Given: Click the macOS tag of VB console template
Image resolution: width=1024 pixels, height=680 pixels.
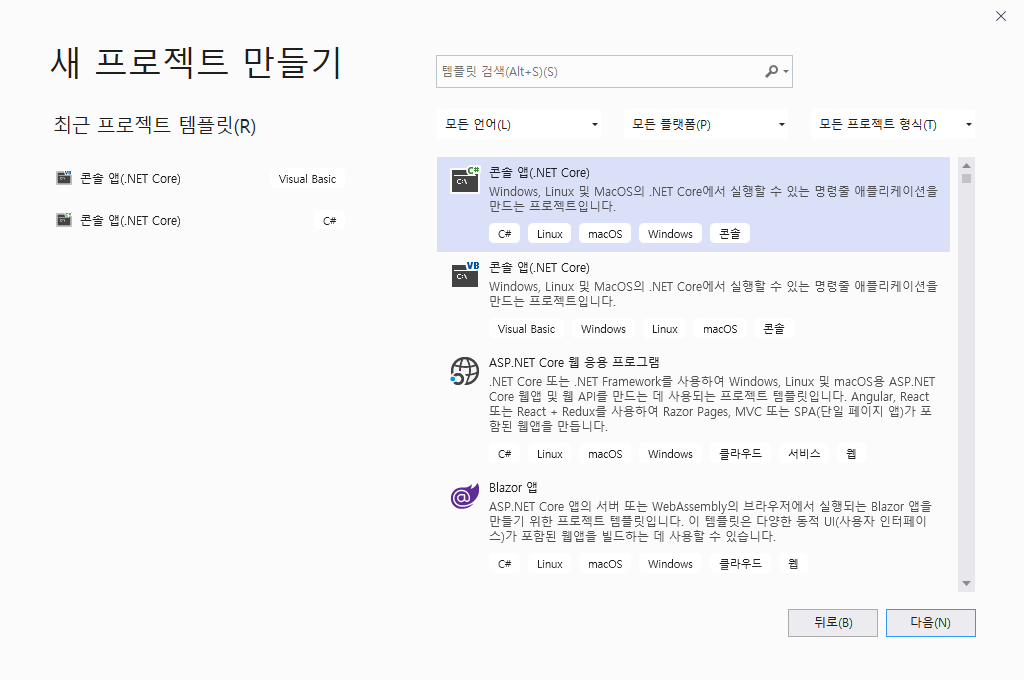Looking at the screenshot, I should click(720, 329).
